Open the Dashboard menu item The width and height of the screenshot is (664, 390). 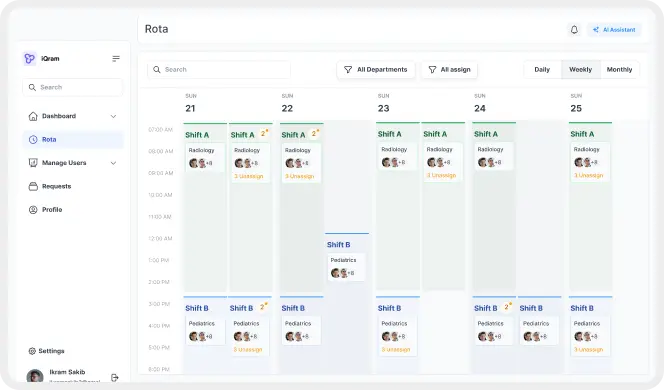72,116
